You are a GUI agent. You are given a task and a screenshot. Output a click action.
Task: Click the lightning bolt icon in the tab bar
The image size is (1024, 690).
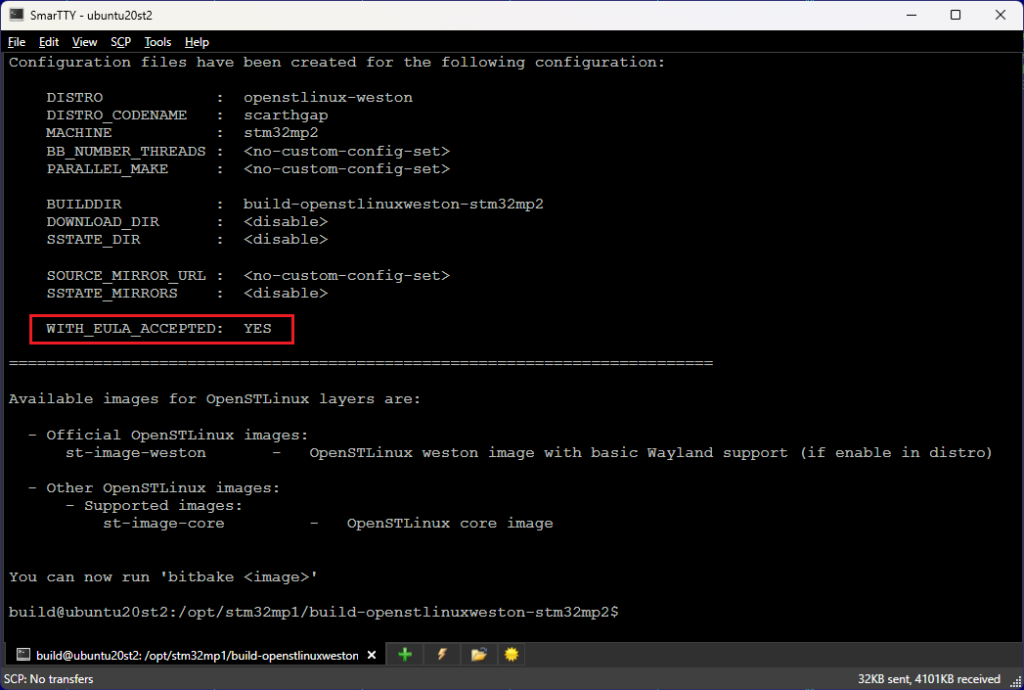point(442,654)
